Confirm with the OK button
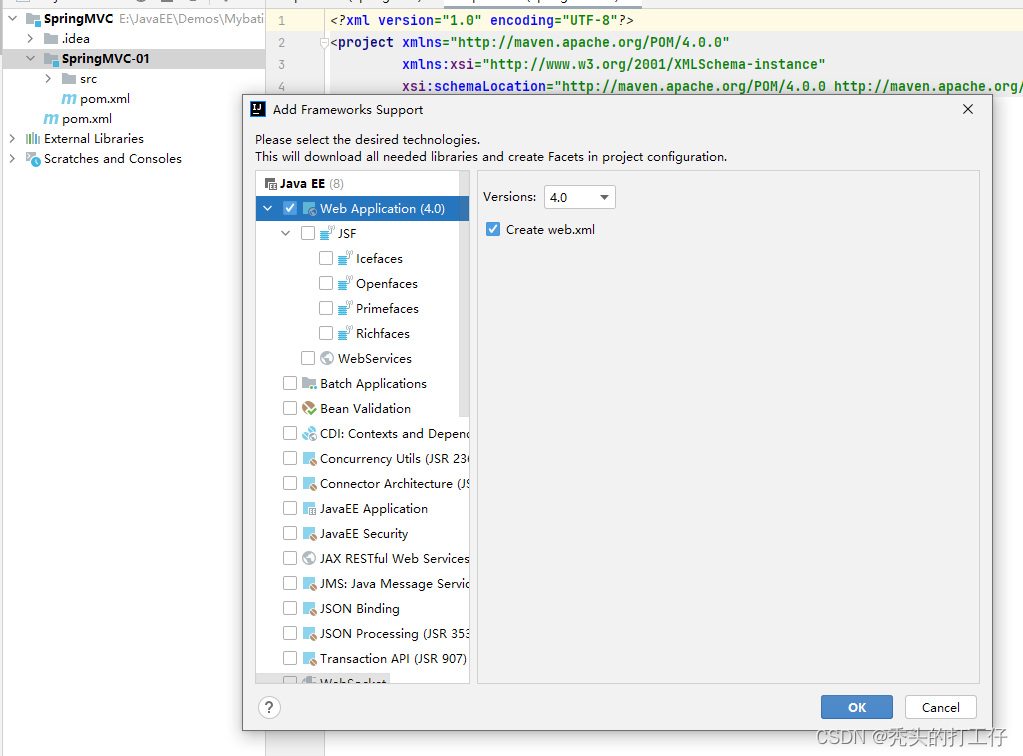Image resolution: width=1023 pixels, height=756 pixels. pos(857,707)
